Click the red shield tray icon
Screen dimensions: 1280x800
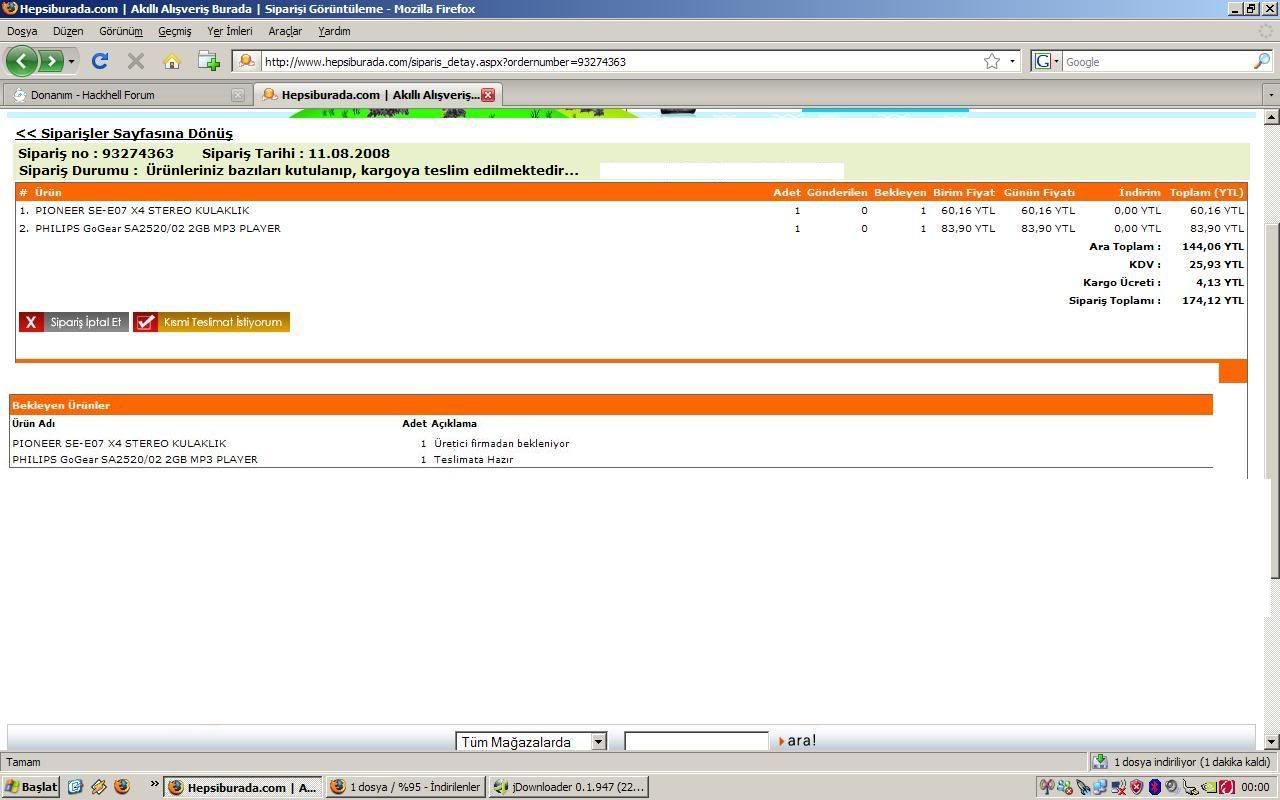click(1136, 787)
